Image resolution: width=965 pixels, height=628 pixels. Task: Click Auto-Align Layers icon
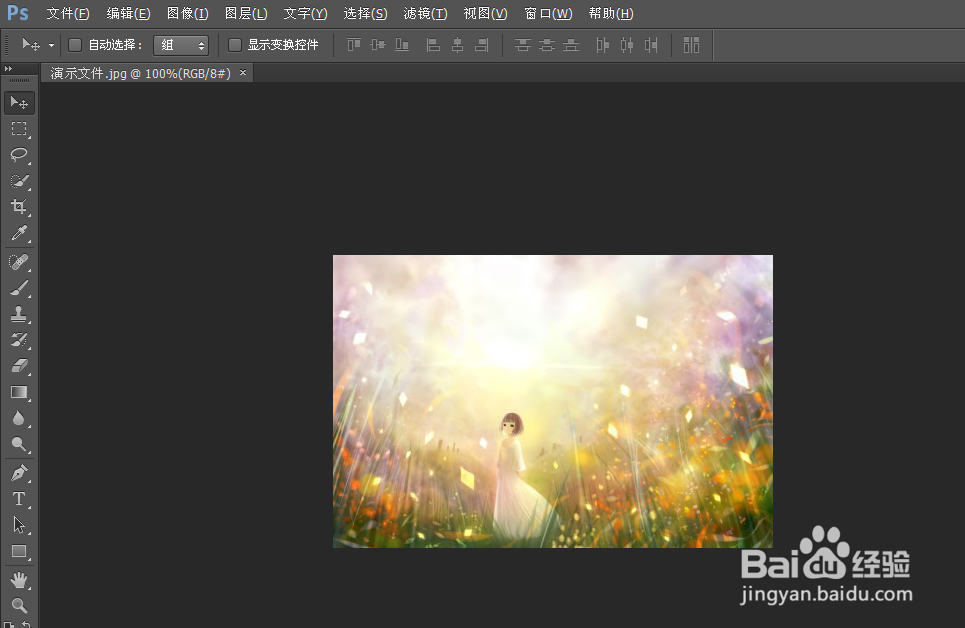click(x=691, y=44)
